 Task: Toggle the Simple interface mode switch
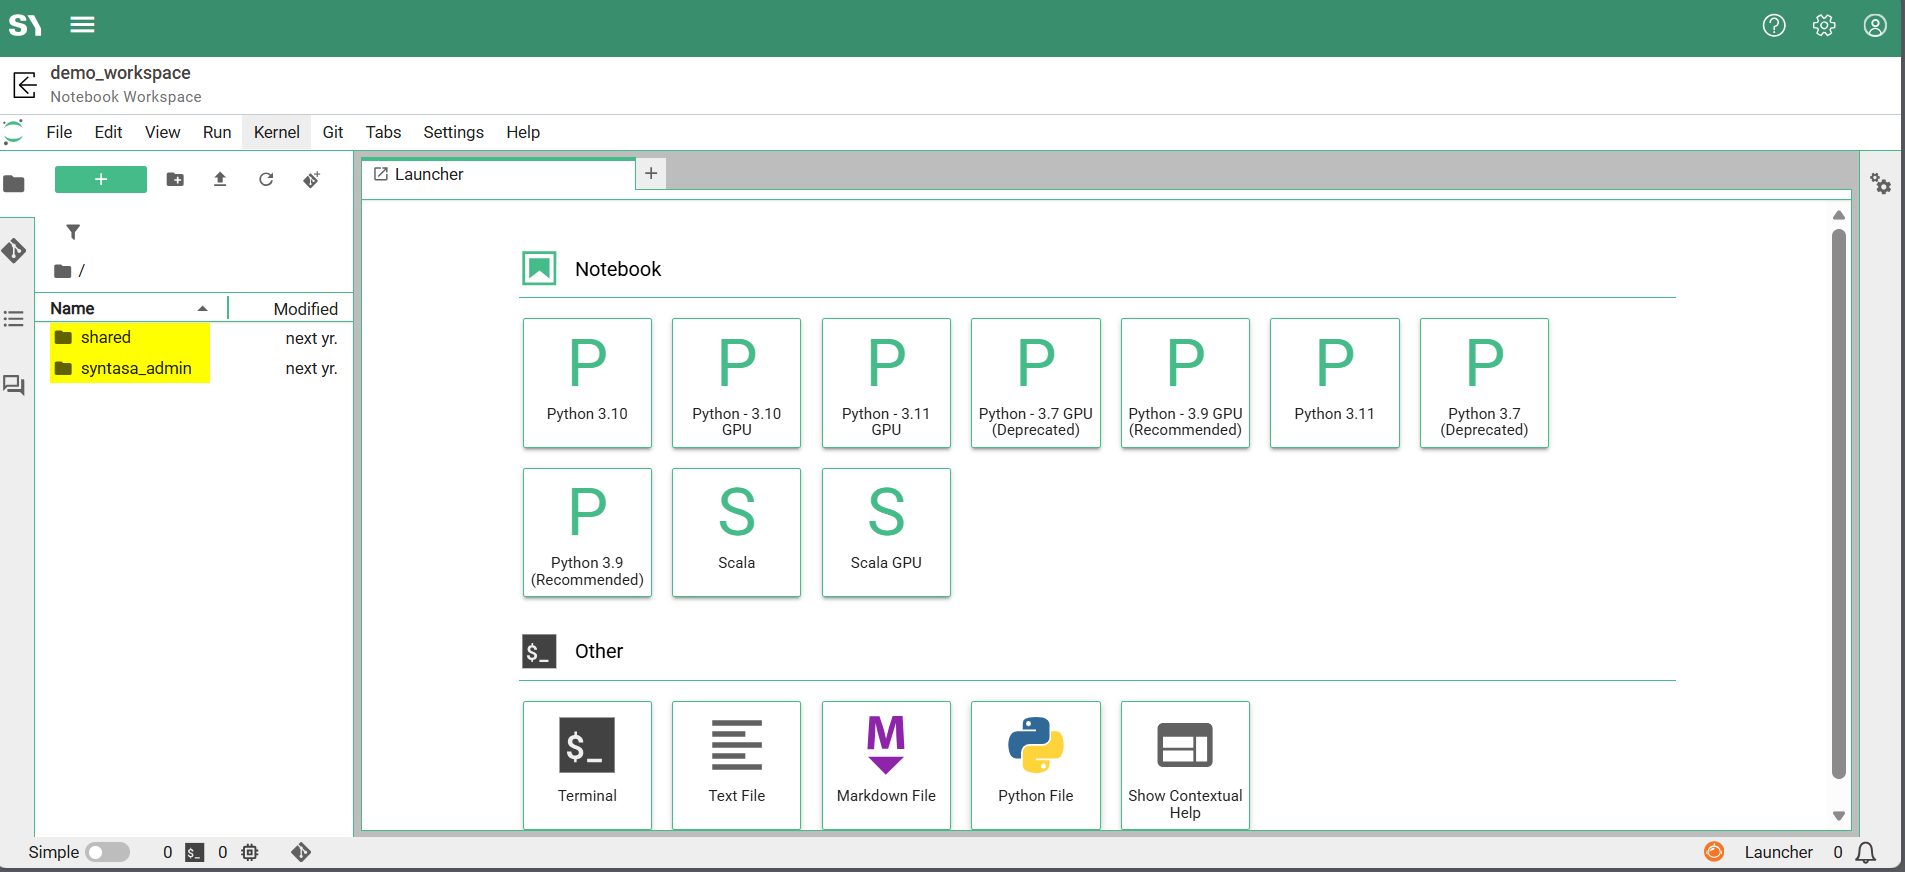107,852
